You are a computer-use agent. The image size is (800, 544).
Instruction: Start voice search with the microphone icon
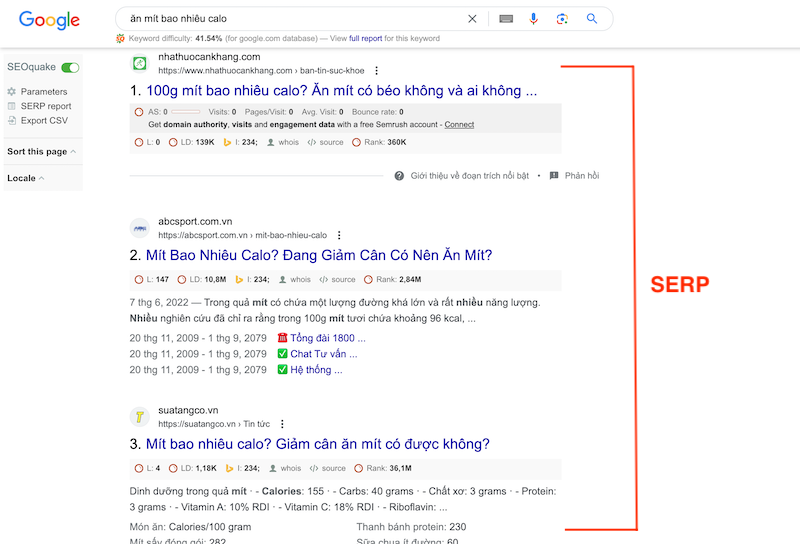click(533, 19)
